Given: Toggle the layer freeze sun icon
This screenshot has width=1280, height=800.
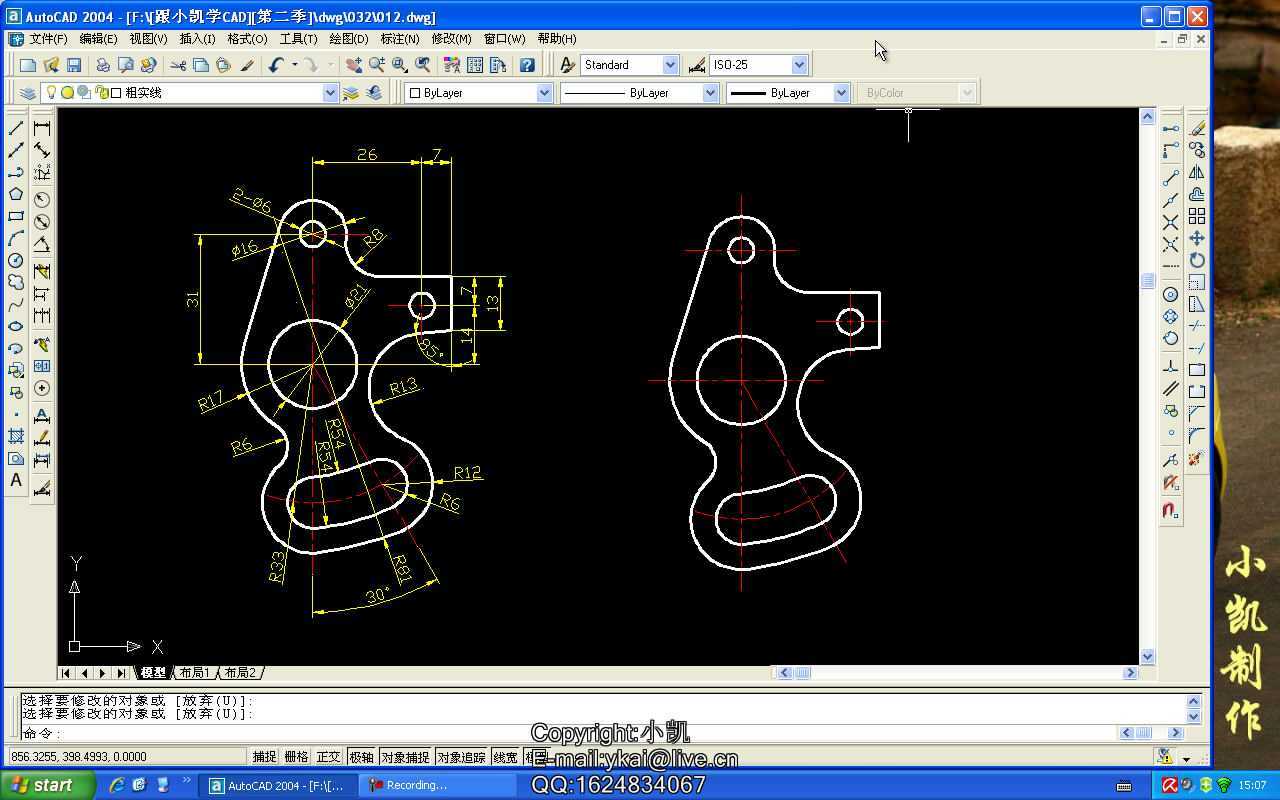Looking at the screenshot, I should pyautogui.click(x=67, y=92).
